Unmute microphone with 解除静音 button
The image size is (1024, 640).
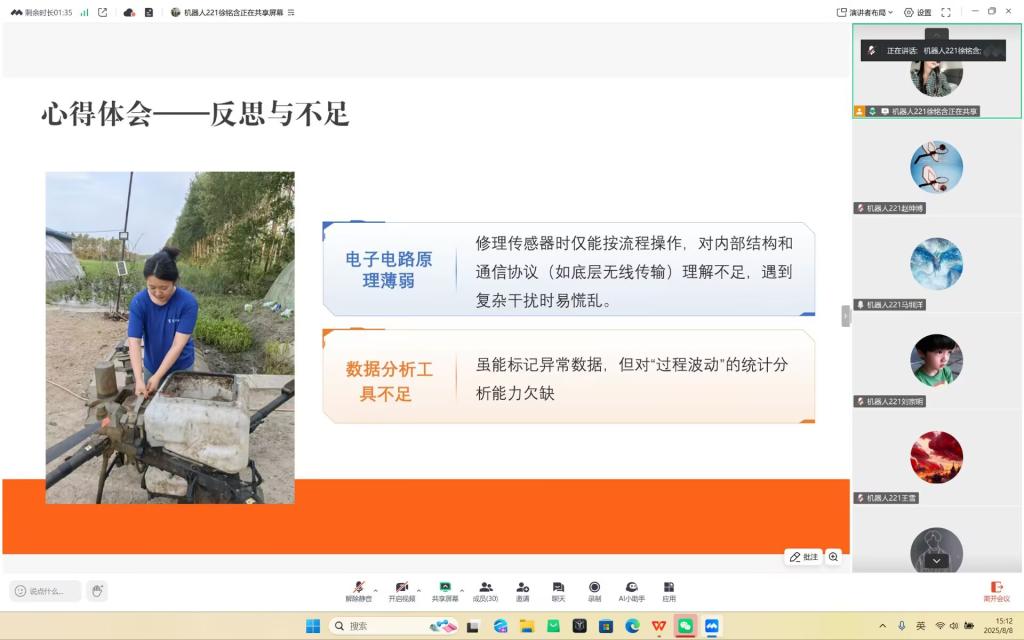click(x=358, y=589)
